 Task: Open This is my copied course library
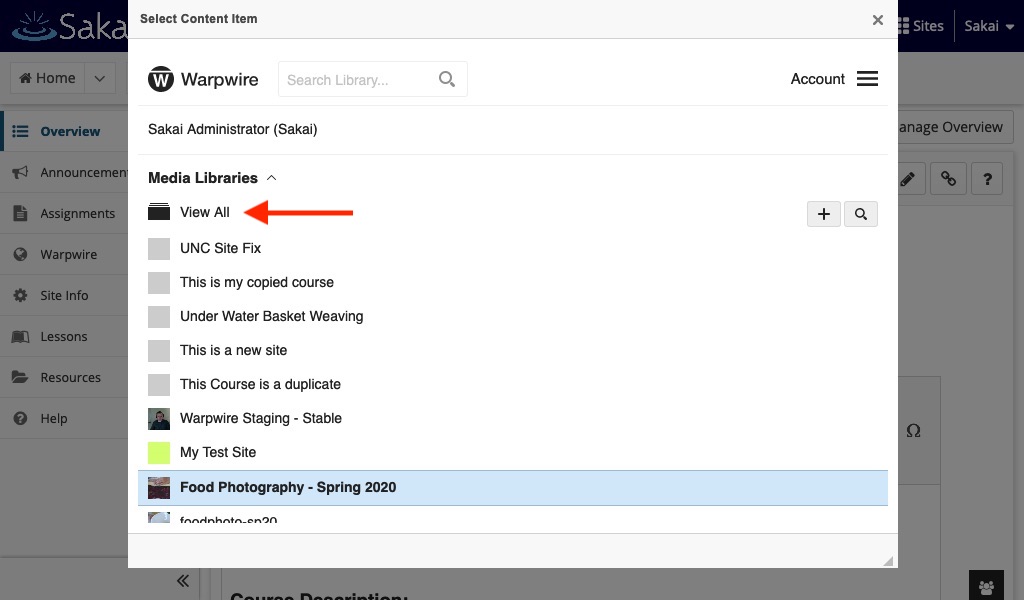[x=257, y=282]
